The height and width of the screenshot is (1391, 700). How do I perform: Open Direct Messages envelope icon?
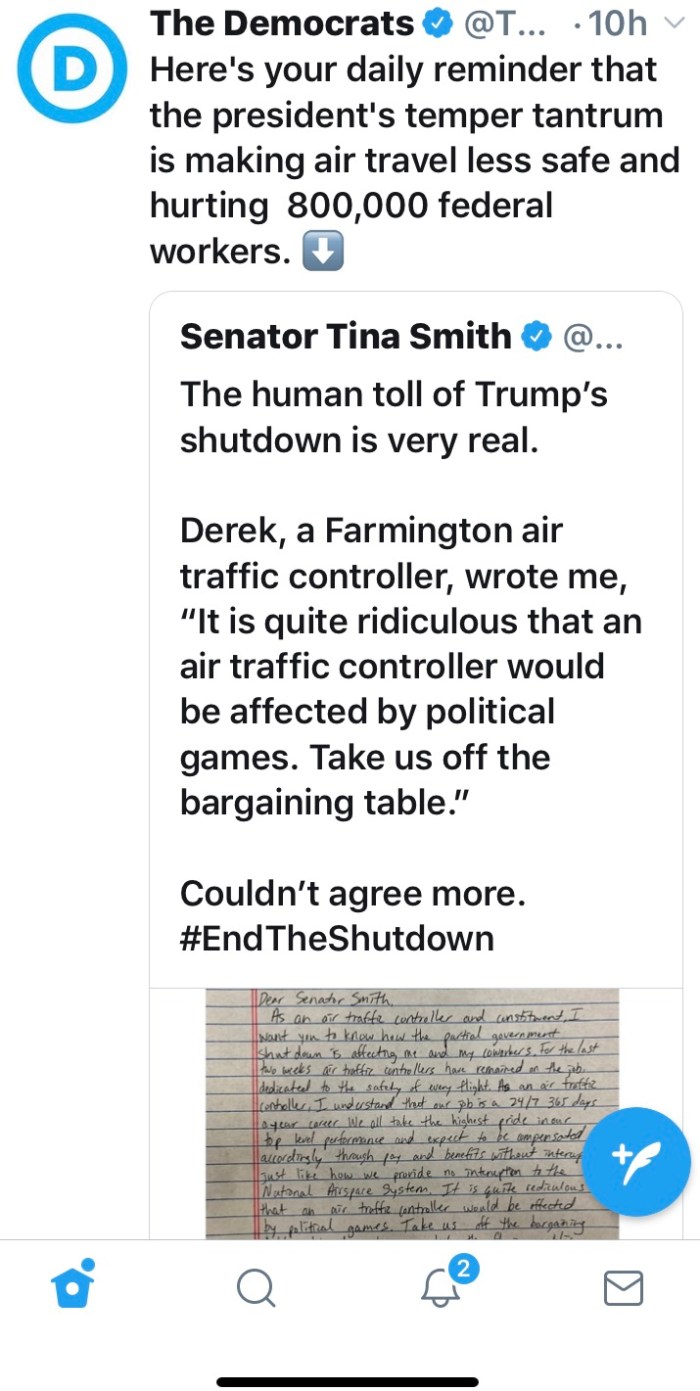(x=623, y=1288)
